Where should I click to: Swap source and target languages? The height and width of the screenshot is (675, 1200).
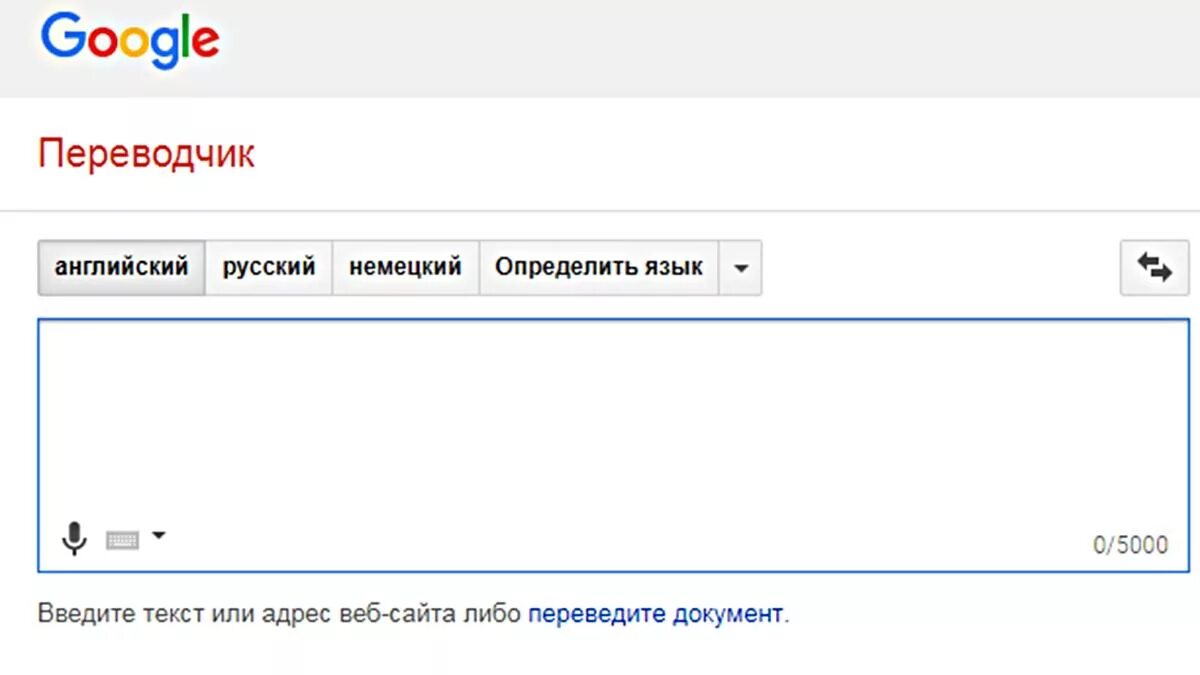click(x=1154, y=267)
